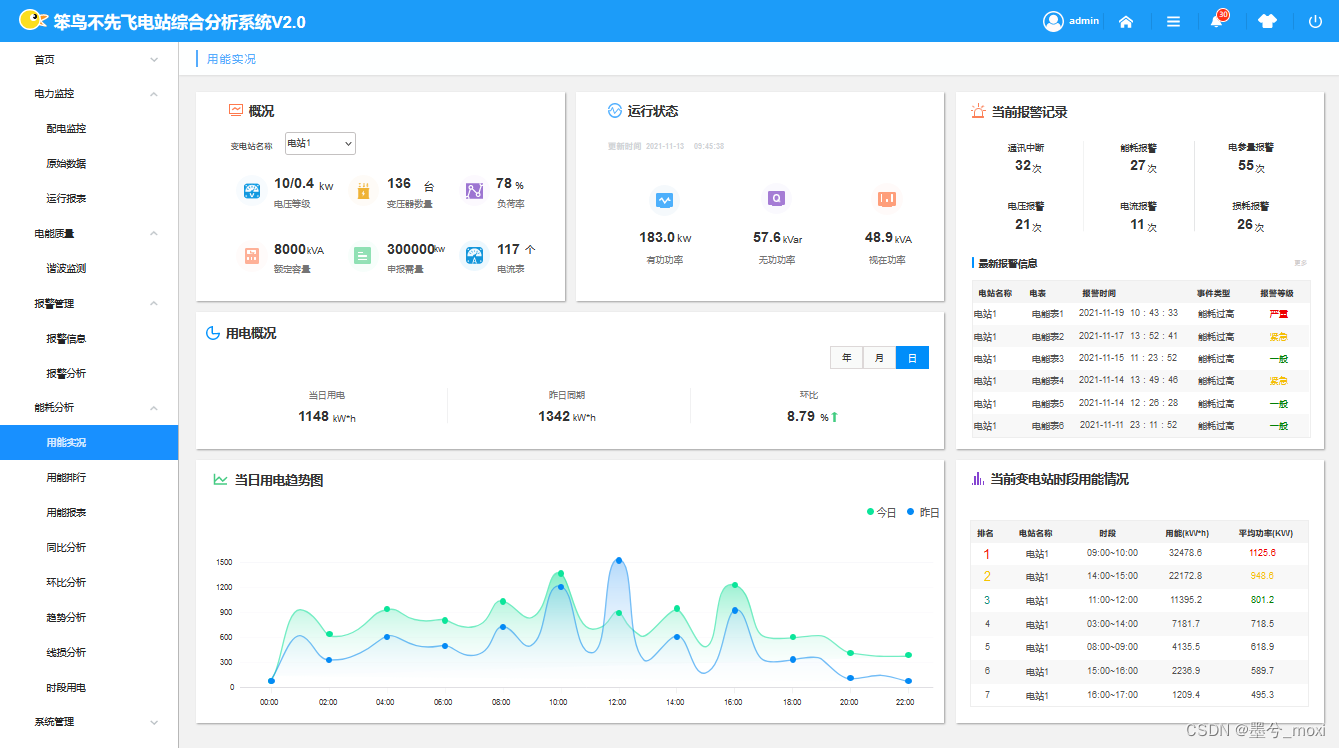
Task: Click 09:00~10:00 row in ranking table
Action: tap(1139, 553)
